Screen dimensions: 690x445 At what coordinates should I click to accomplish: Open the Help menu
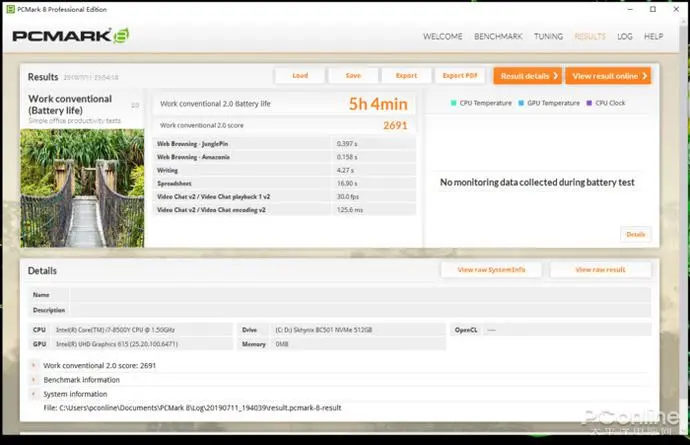coord(653,37)
